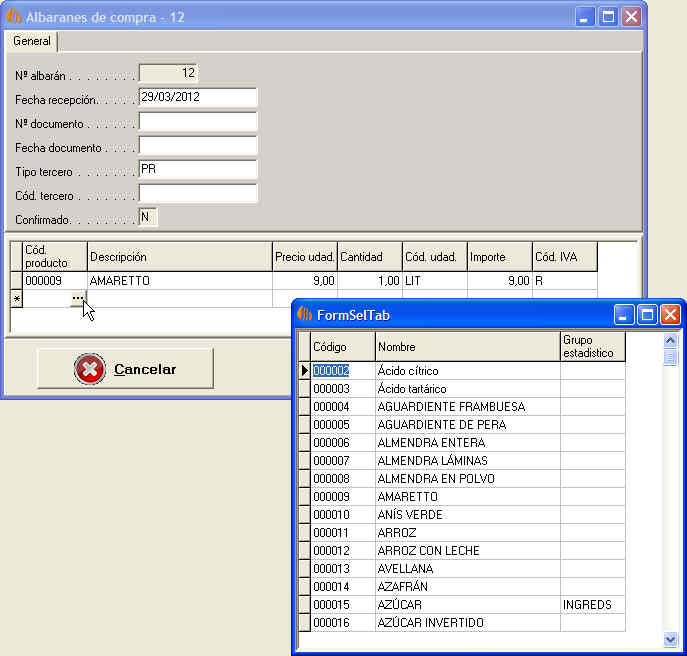Click the FormSelTab scrollbar down arrow
The width and height of the screenshot is (687, 656).
click(670, 639)
